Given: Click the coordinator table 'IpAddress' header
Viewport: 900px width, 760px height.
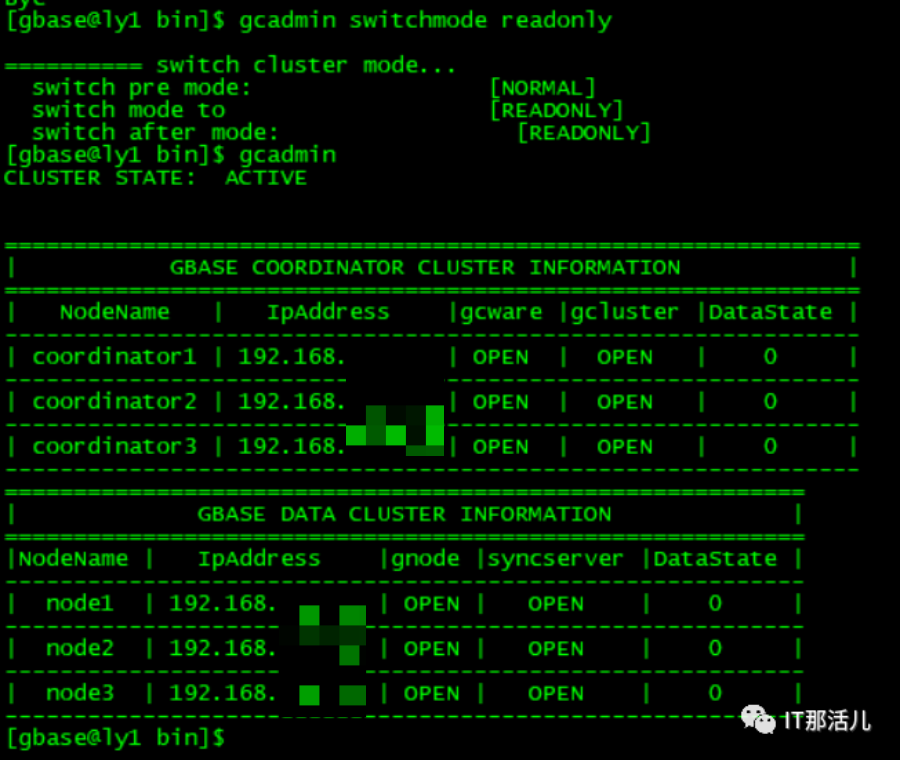Looking at the screenshot, I should (x=328, y=312).
